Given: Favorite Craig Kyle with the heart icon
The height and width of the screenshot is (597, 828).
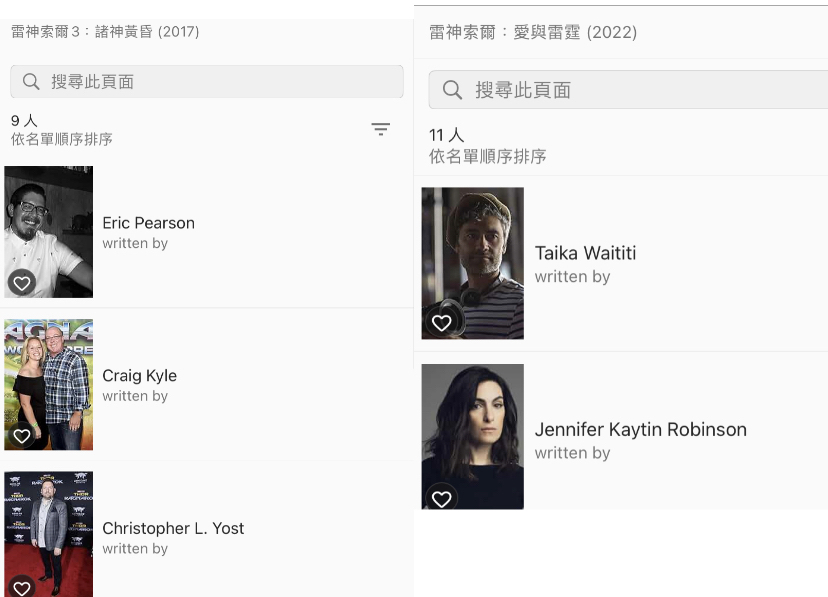Looking at the screenshot, I should point(21,436).
